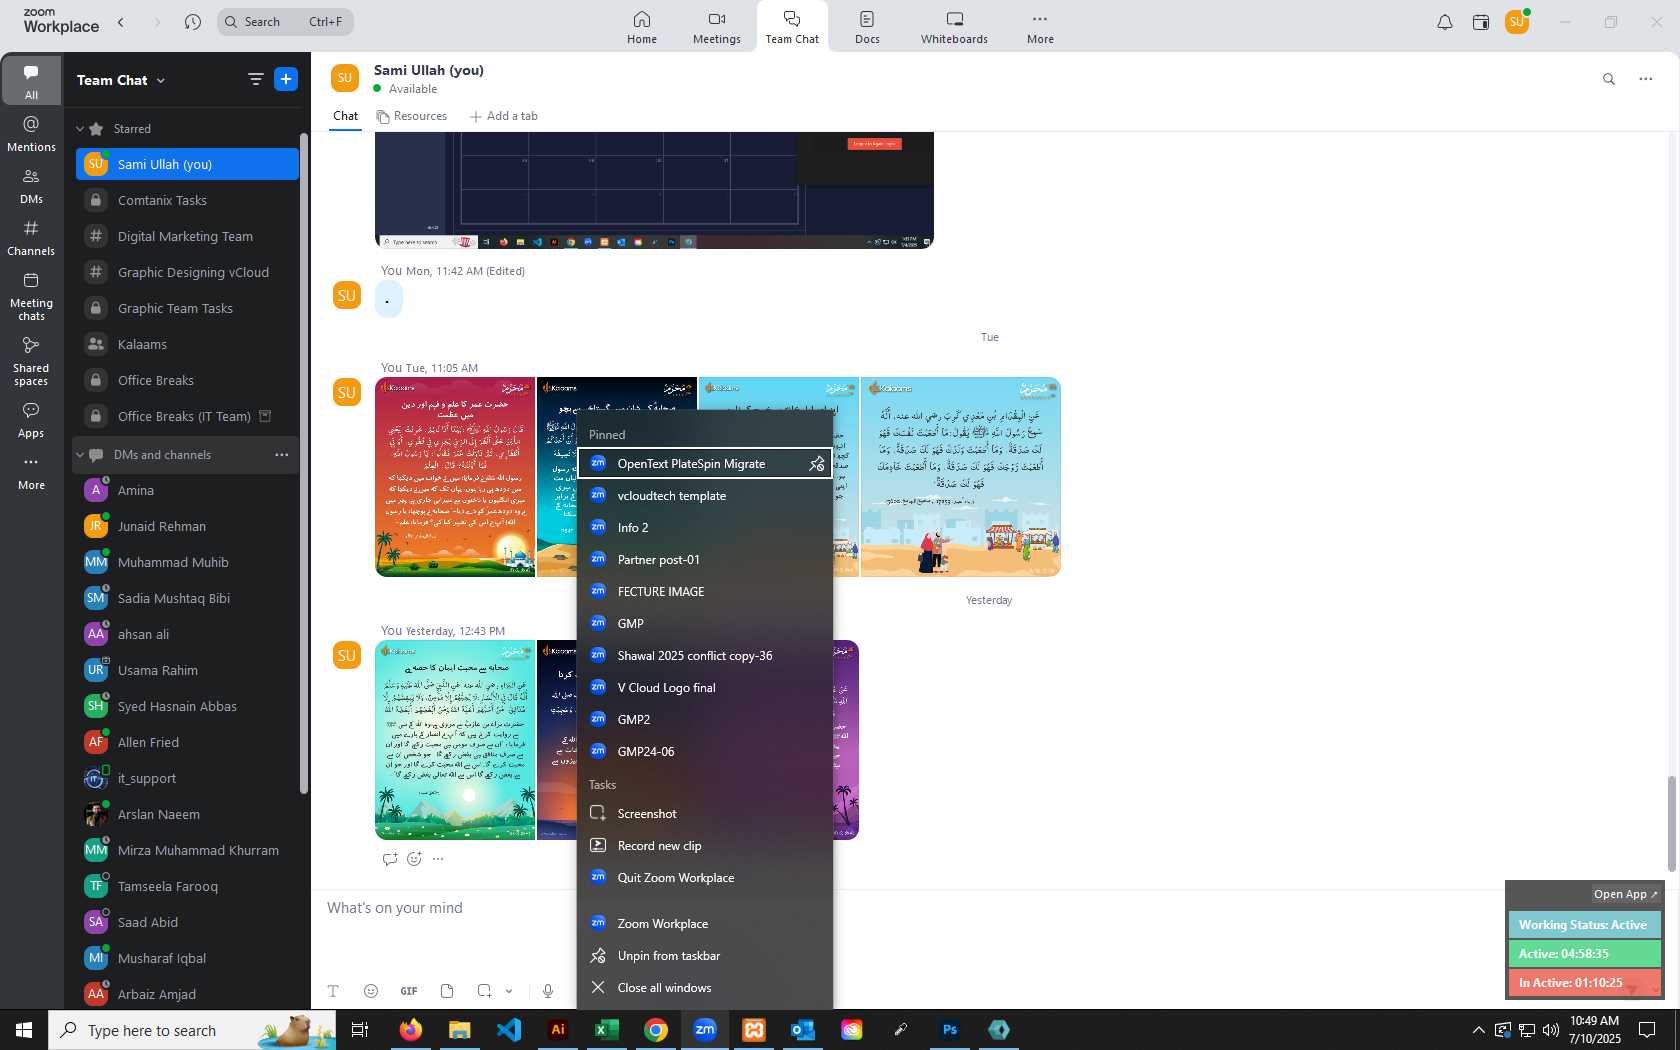
Task: Open Excel from taskbar
Action: (x=607, y=1030)
